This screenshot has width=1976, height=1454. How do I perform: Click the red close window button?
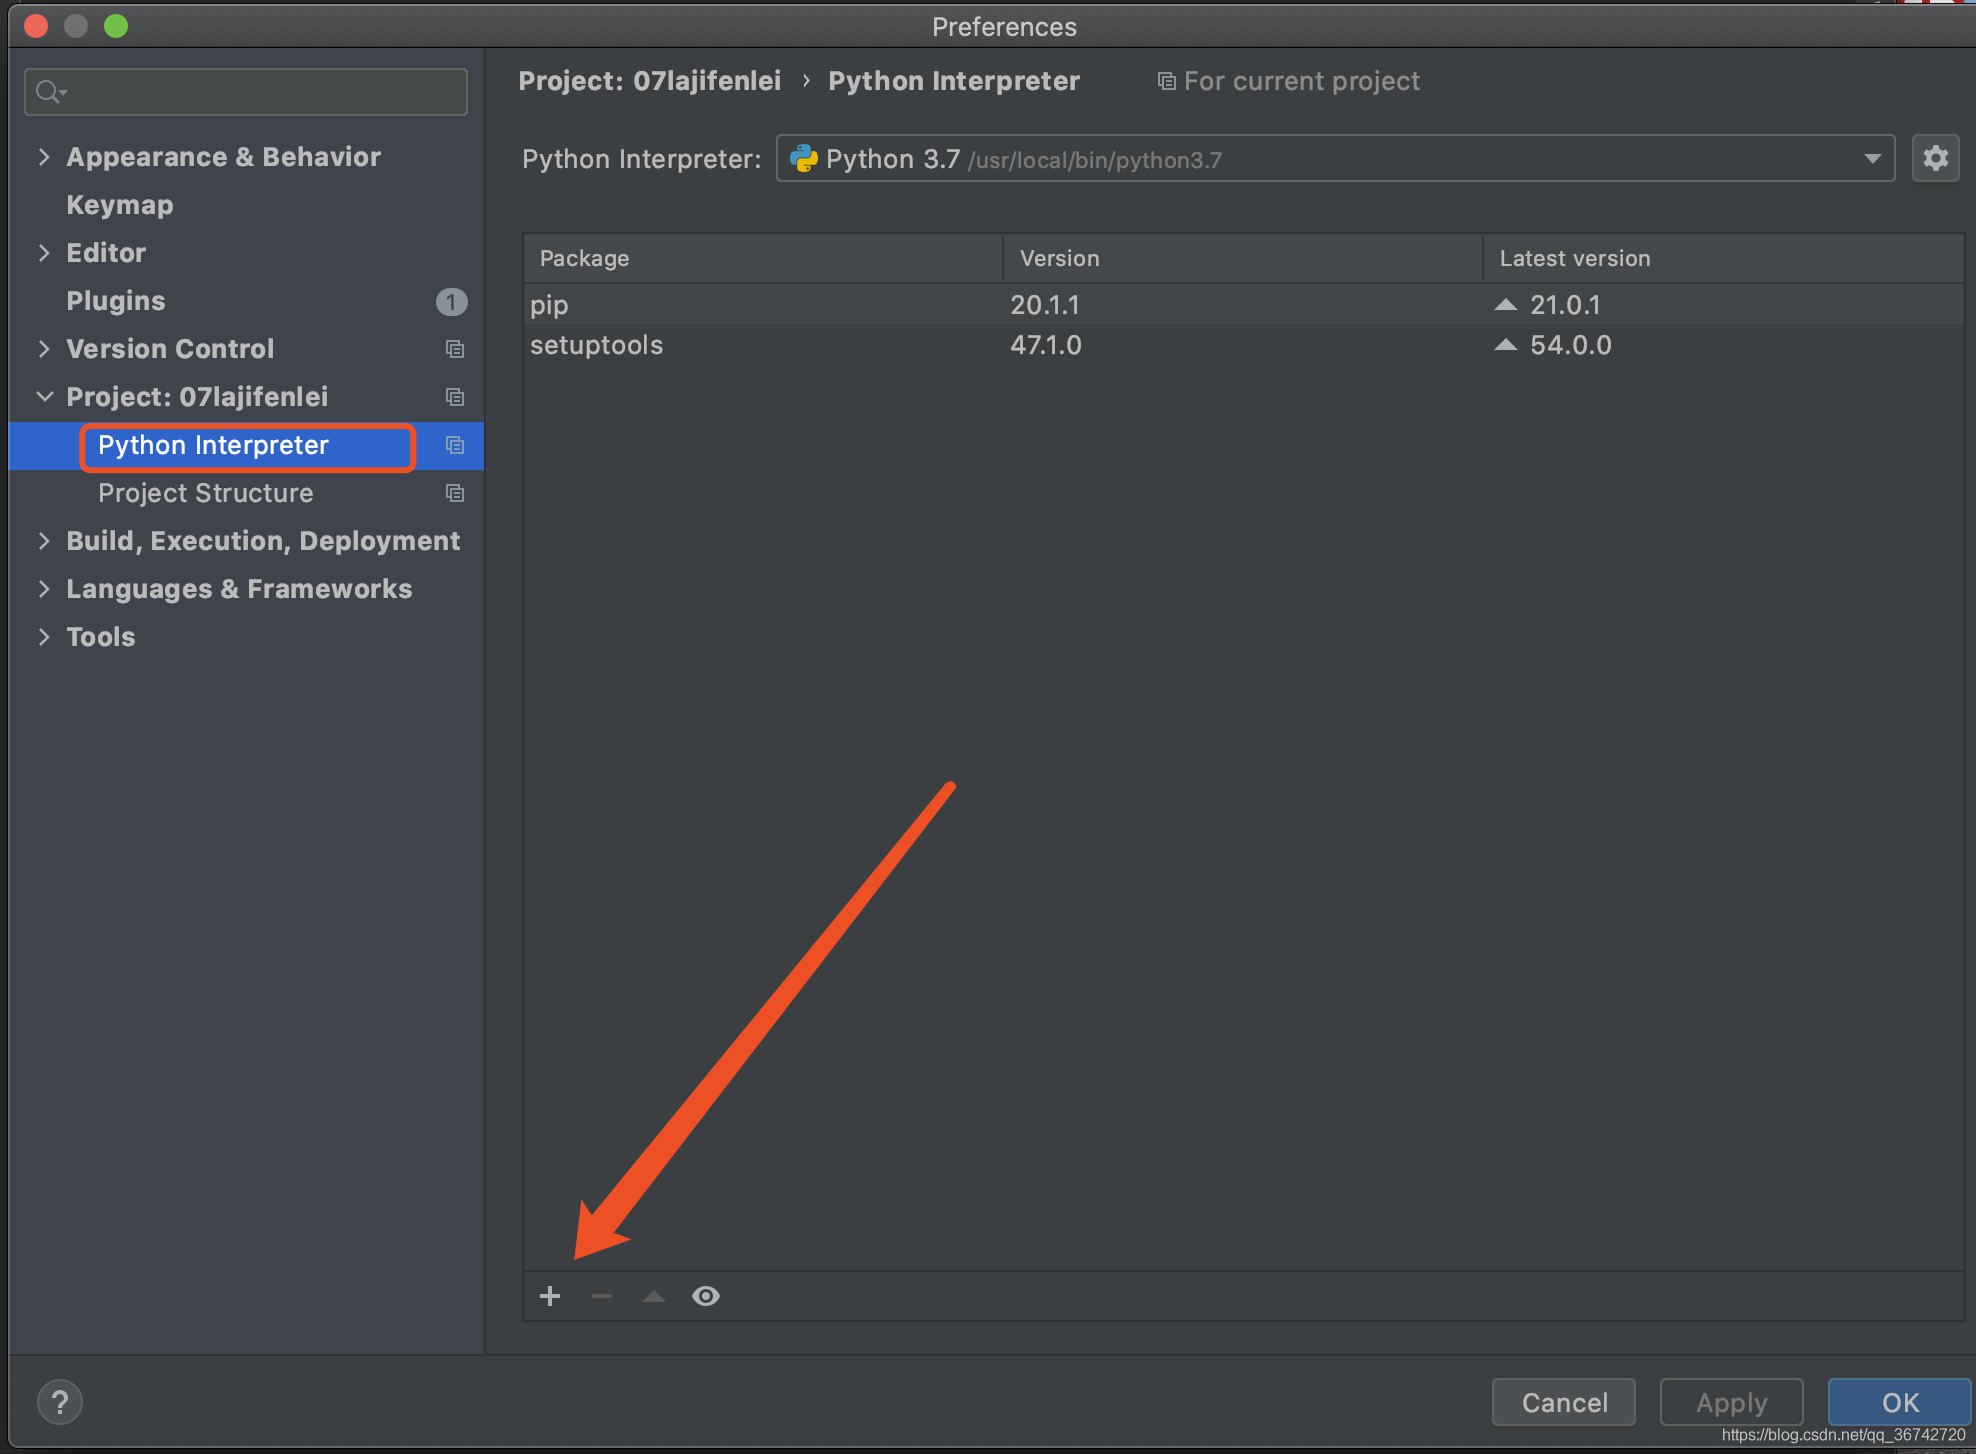point(36,26)
